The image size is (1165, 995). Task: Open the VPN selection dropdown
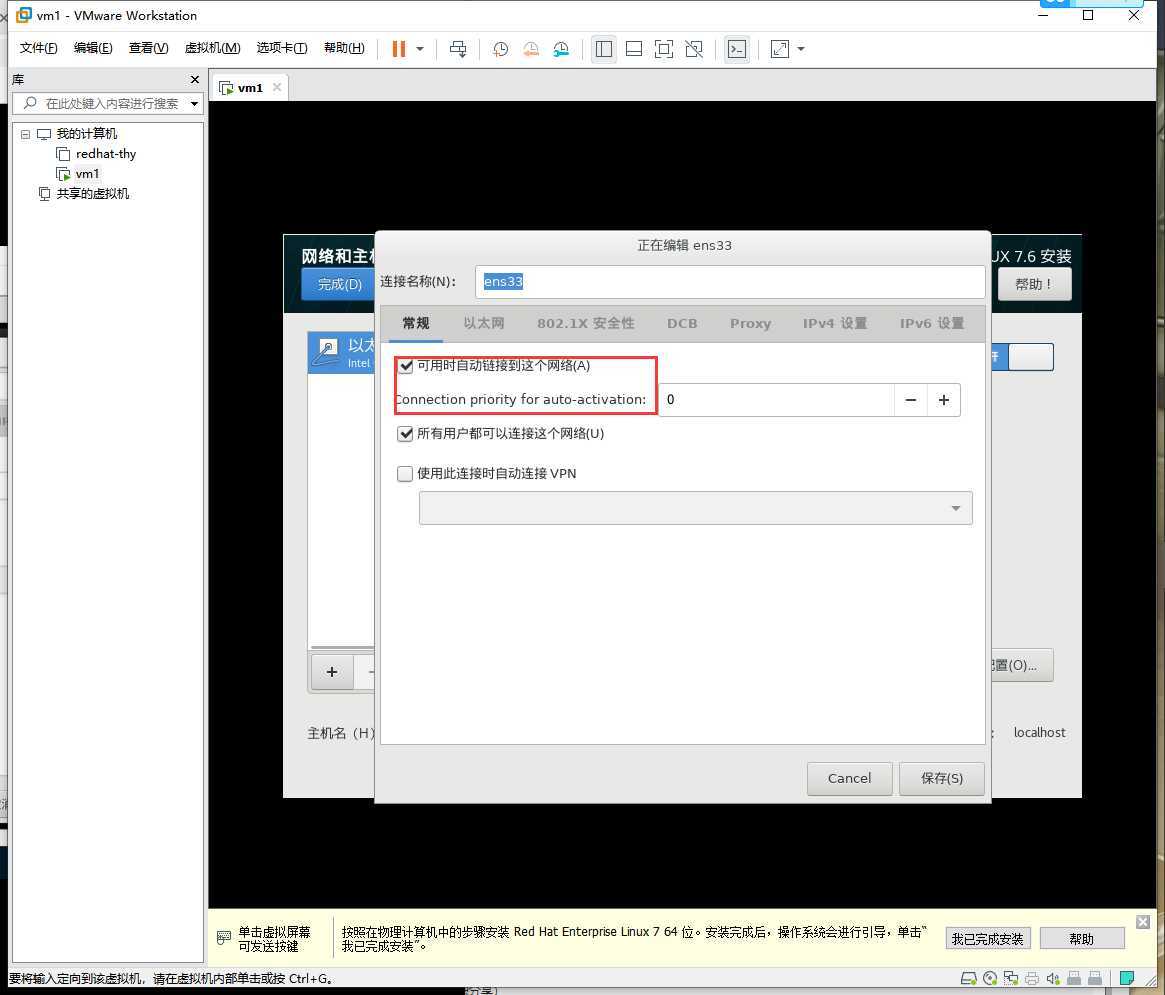695,508
